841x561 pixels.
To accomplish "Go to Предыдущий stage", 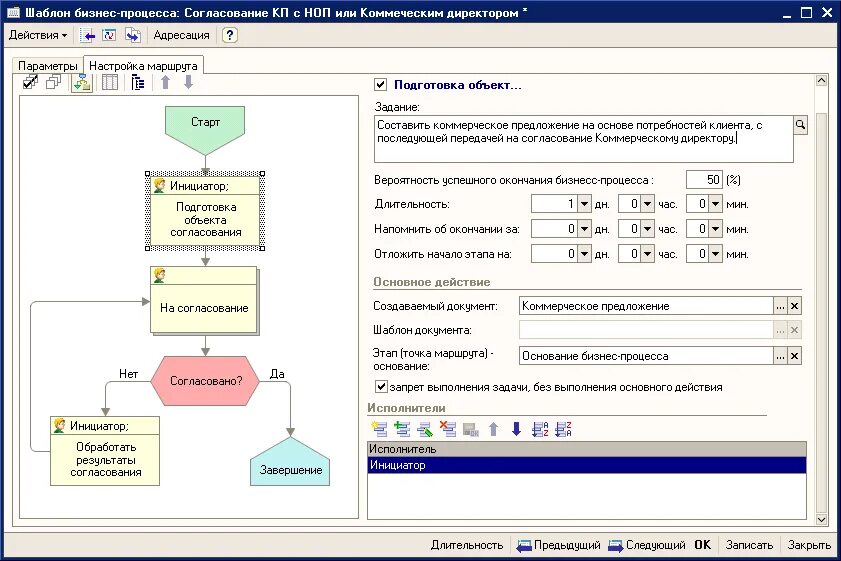I will (558, 545).
